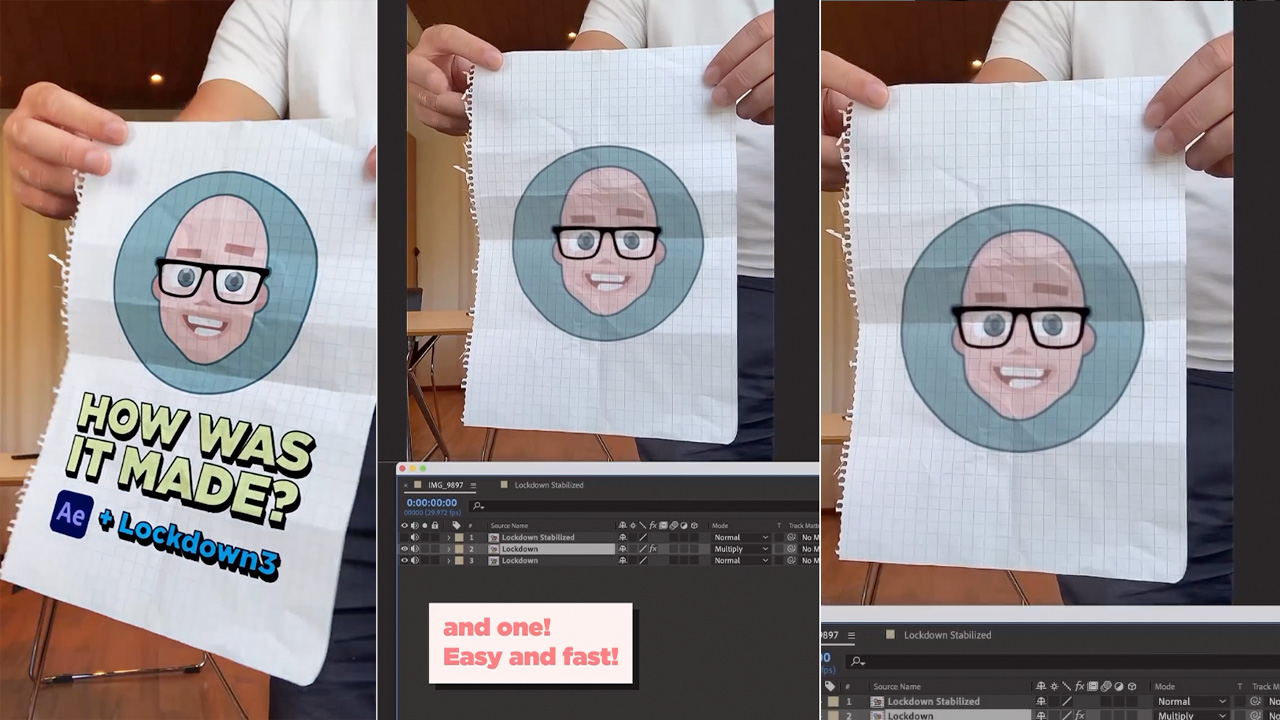Click Audio speaker column header, middle timeline

click(x=414, y=525)
